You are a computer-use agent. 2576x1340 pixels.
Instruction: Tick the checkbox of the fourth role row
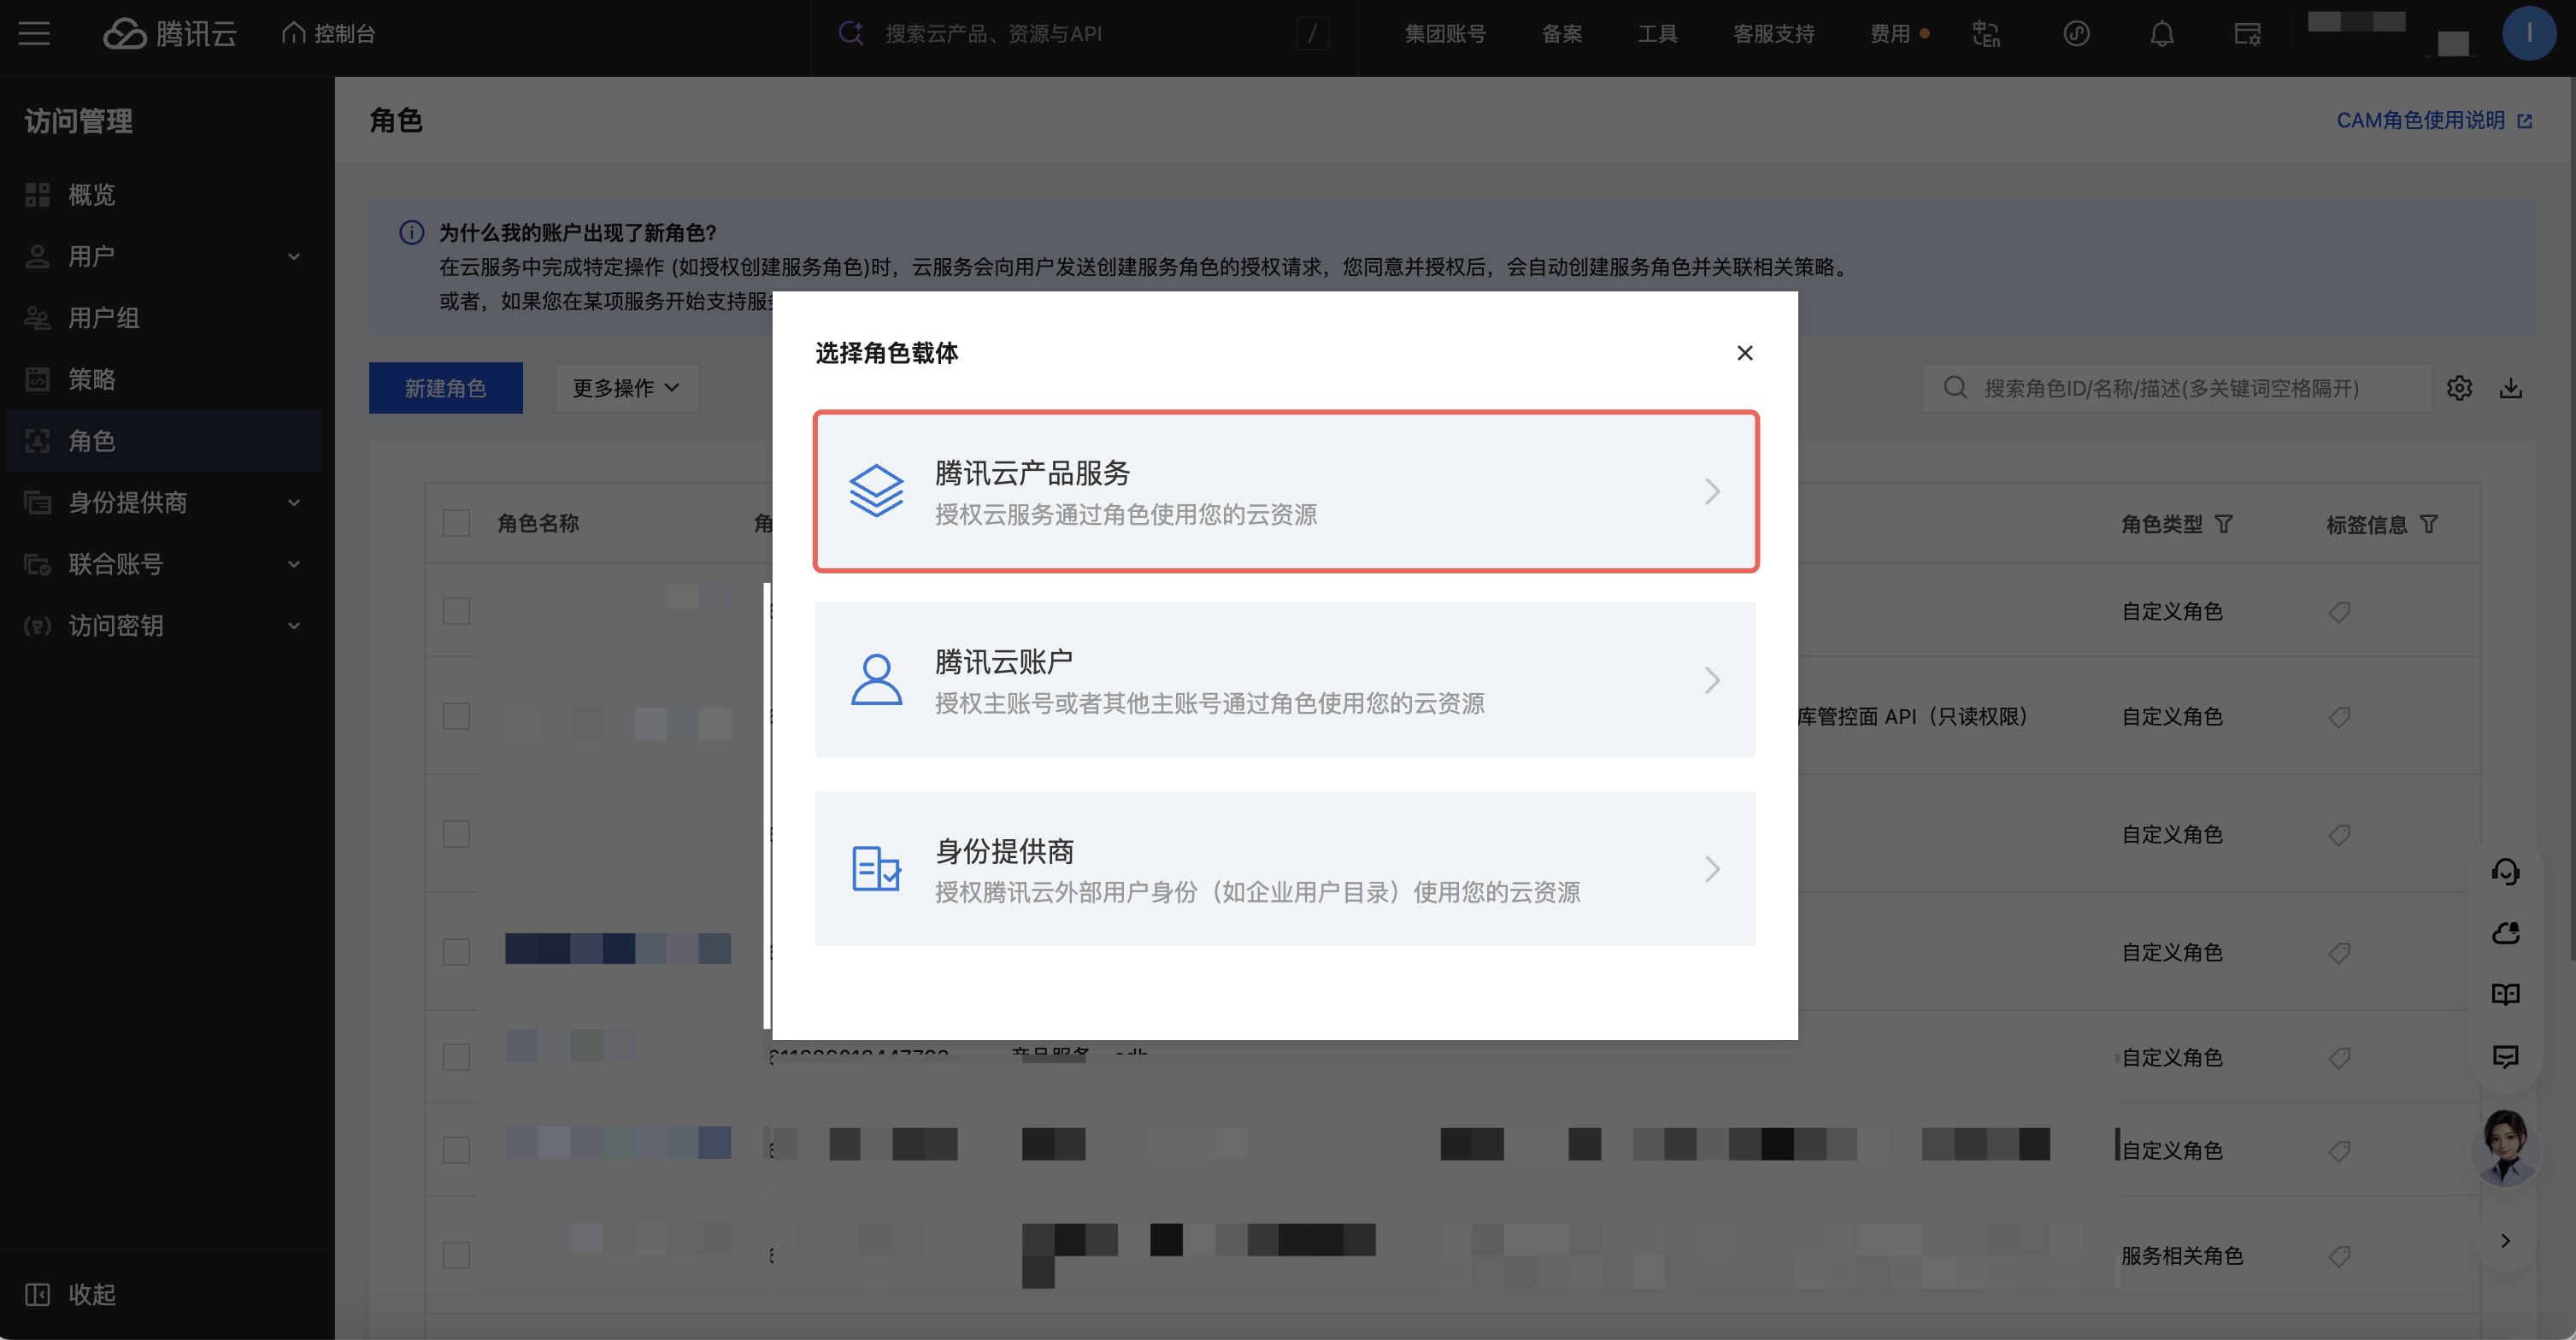coord(456,952)
